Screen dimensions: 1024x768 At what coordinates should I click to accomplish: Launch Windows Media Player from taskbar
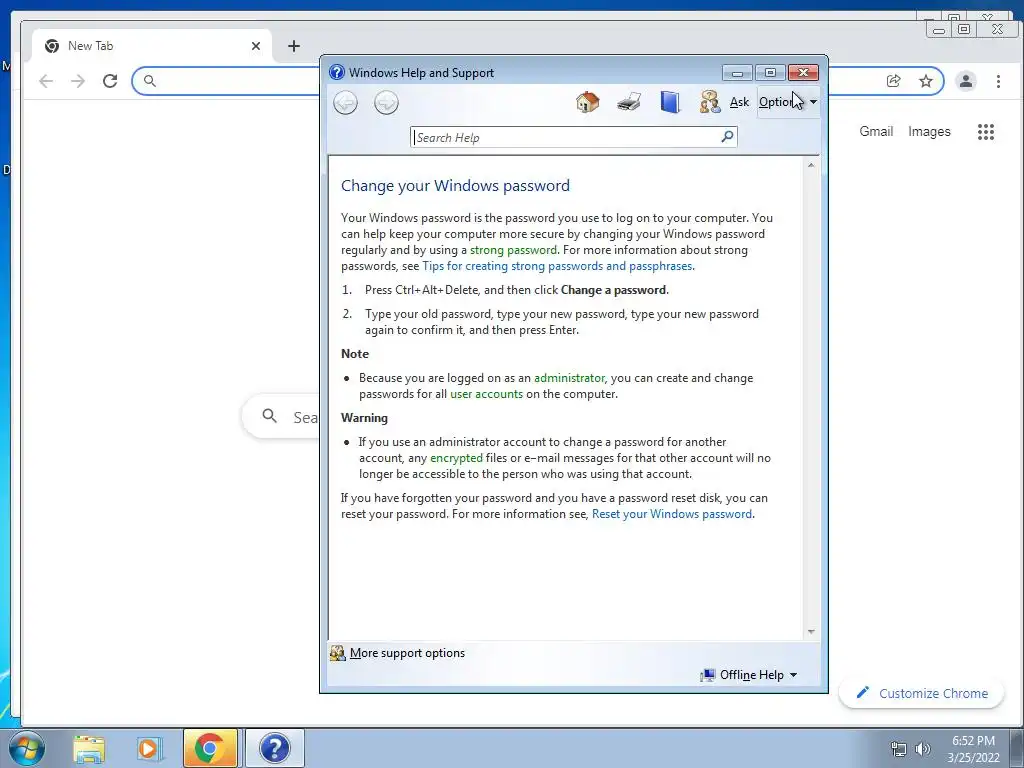click(x=148, y=749)
